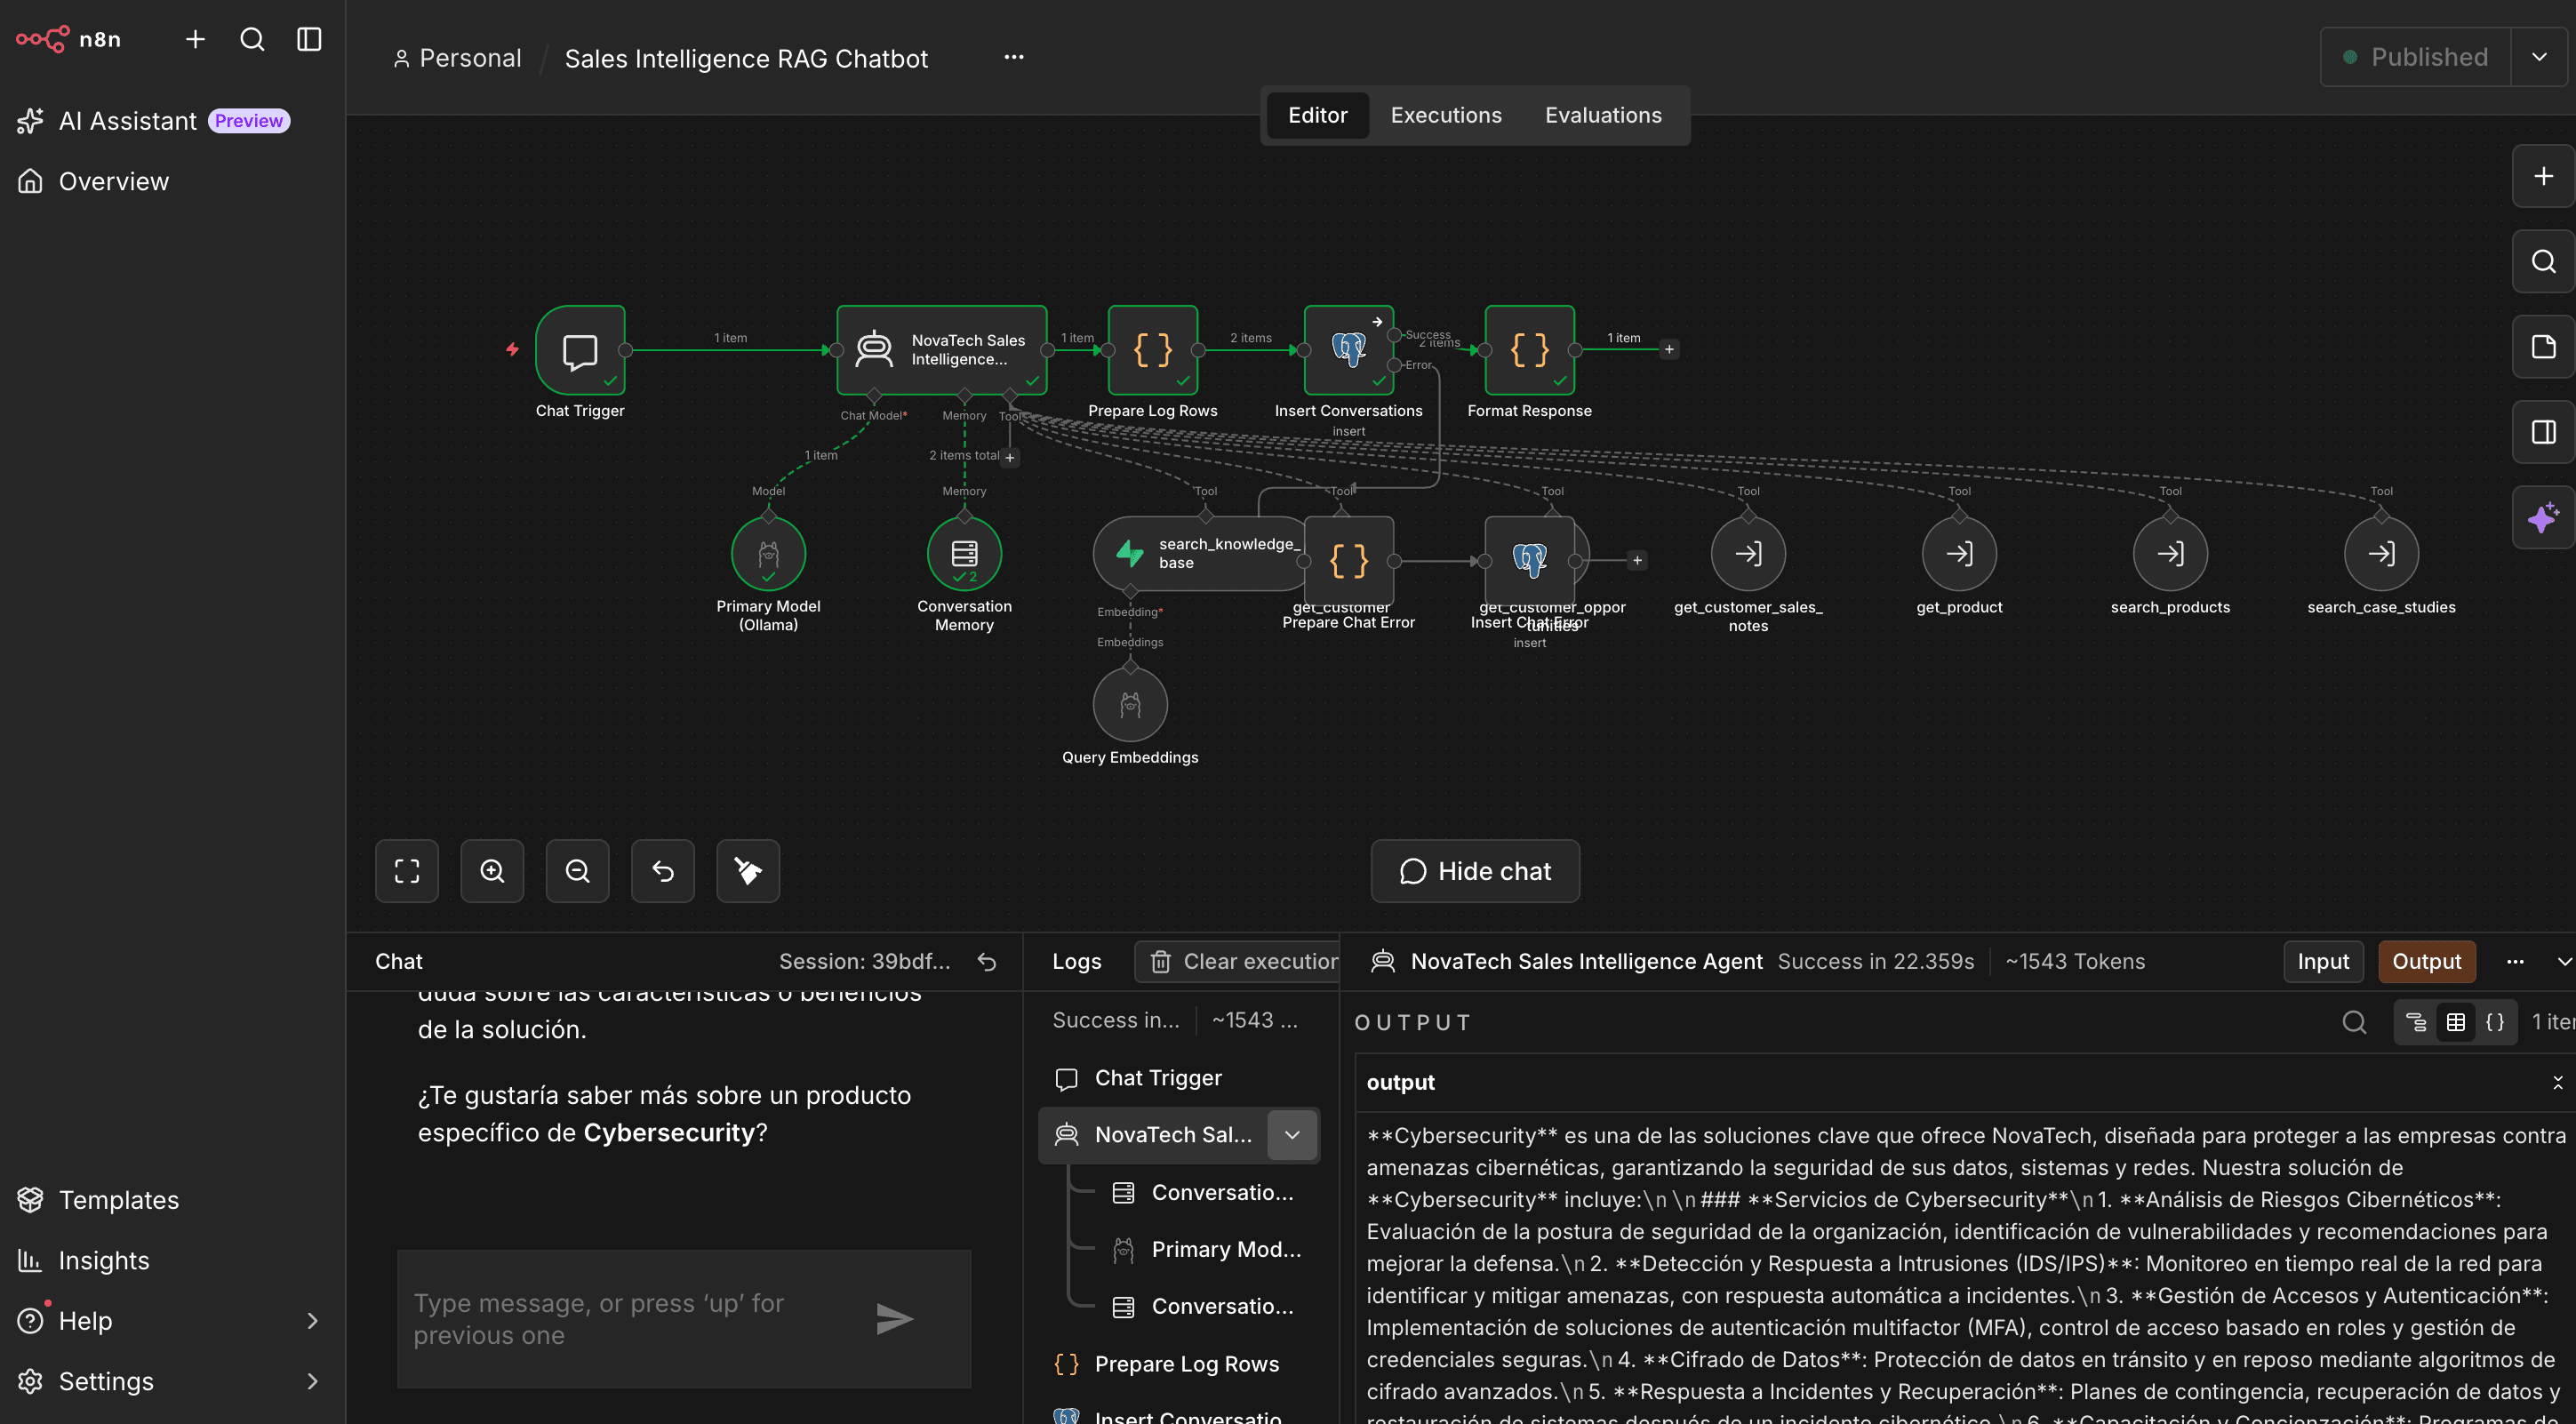Image resolution: width=2576 pixels, height=1424 pixels.
Task: Open the Personal project breadcrumb
Action: click(458, 58)
